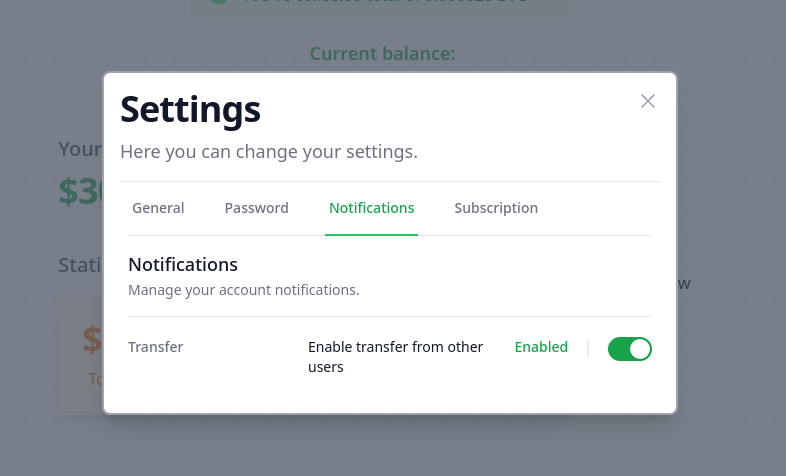Go to the Subscription tab

pyautogui.click(x=496, y=208)
